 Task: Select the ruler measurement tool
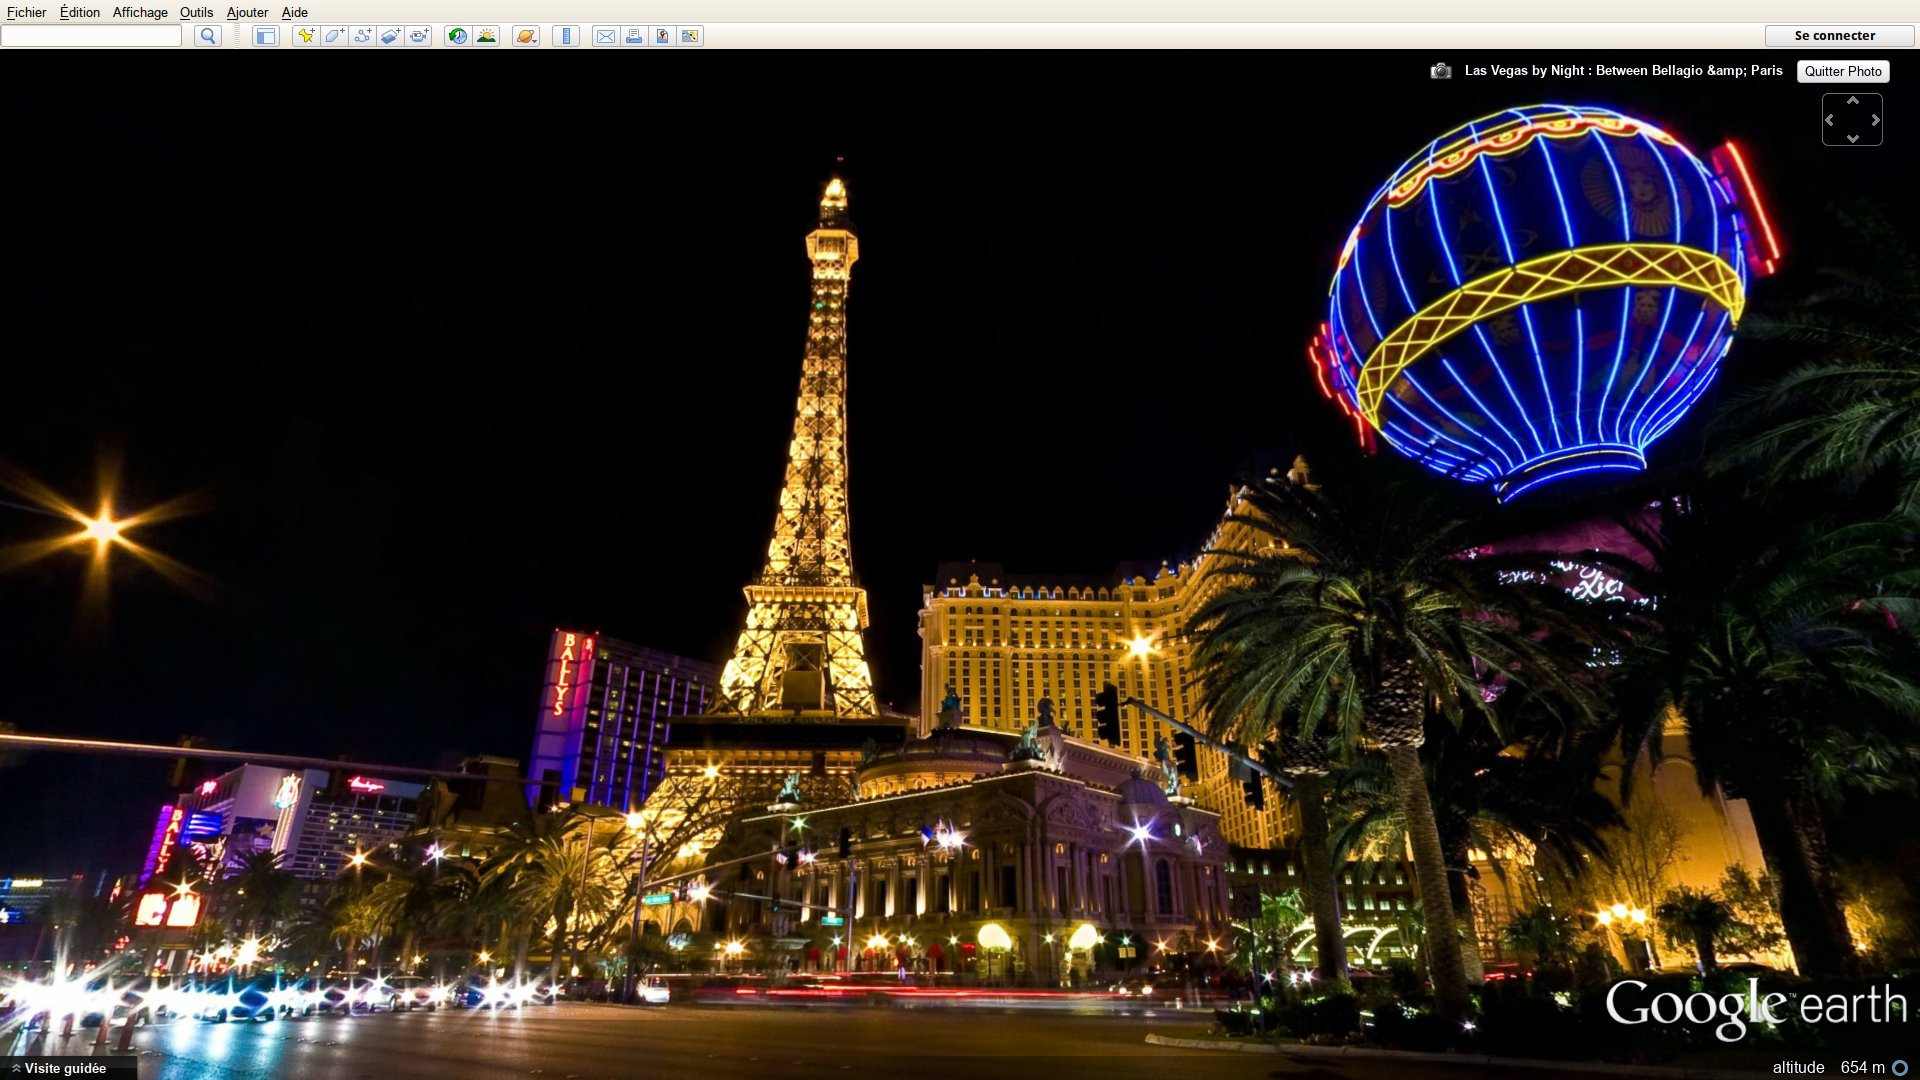(x=566, y=36)
